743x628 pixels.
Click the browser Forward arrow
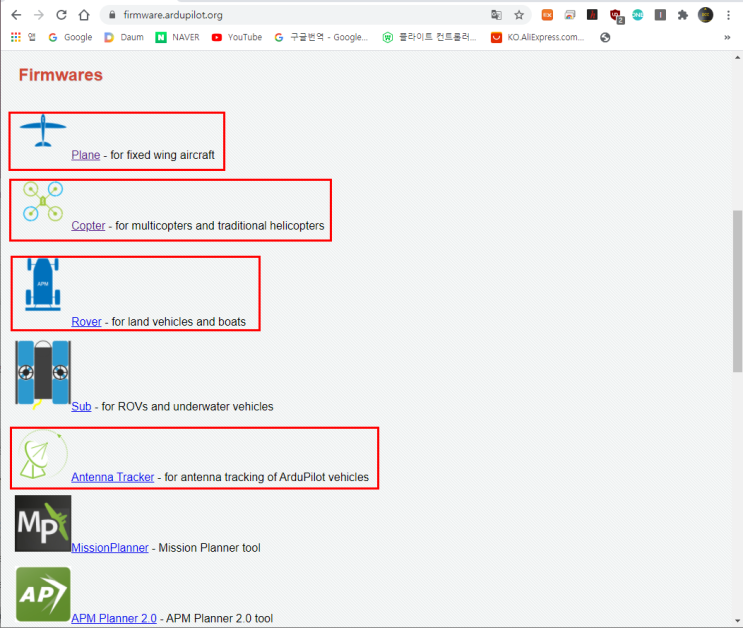tap(39, 15)
